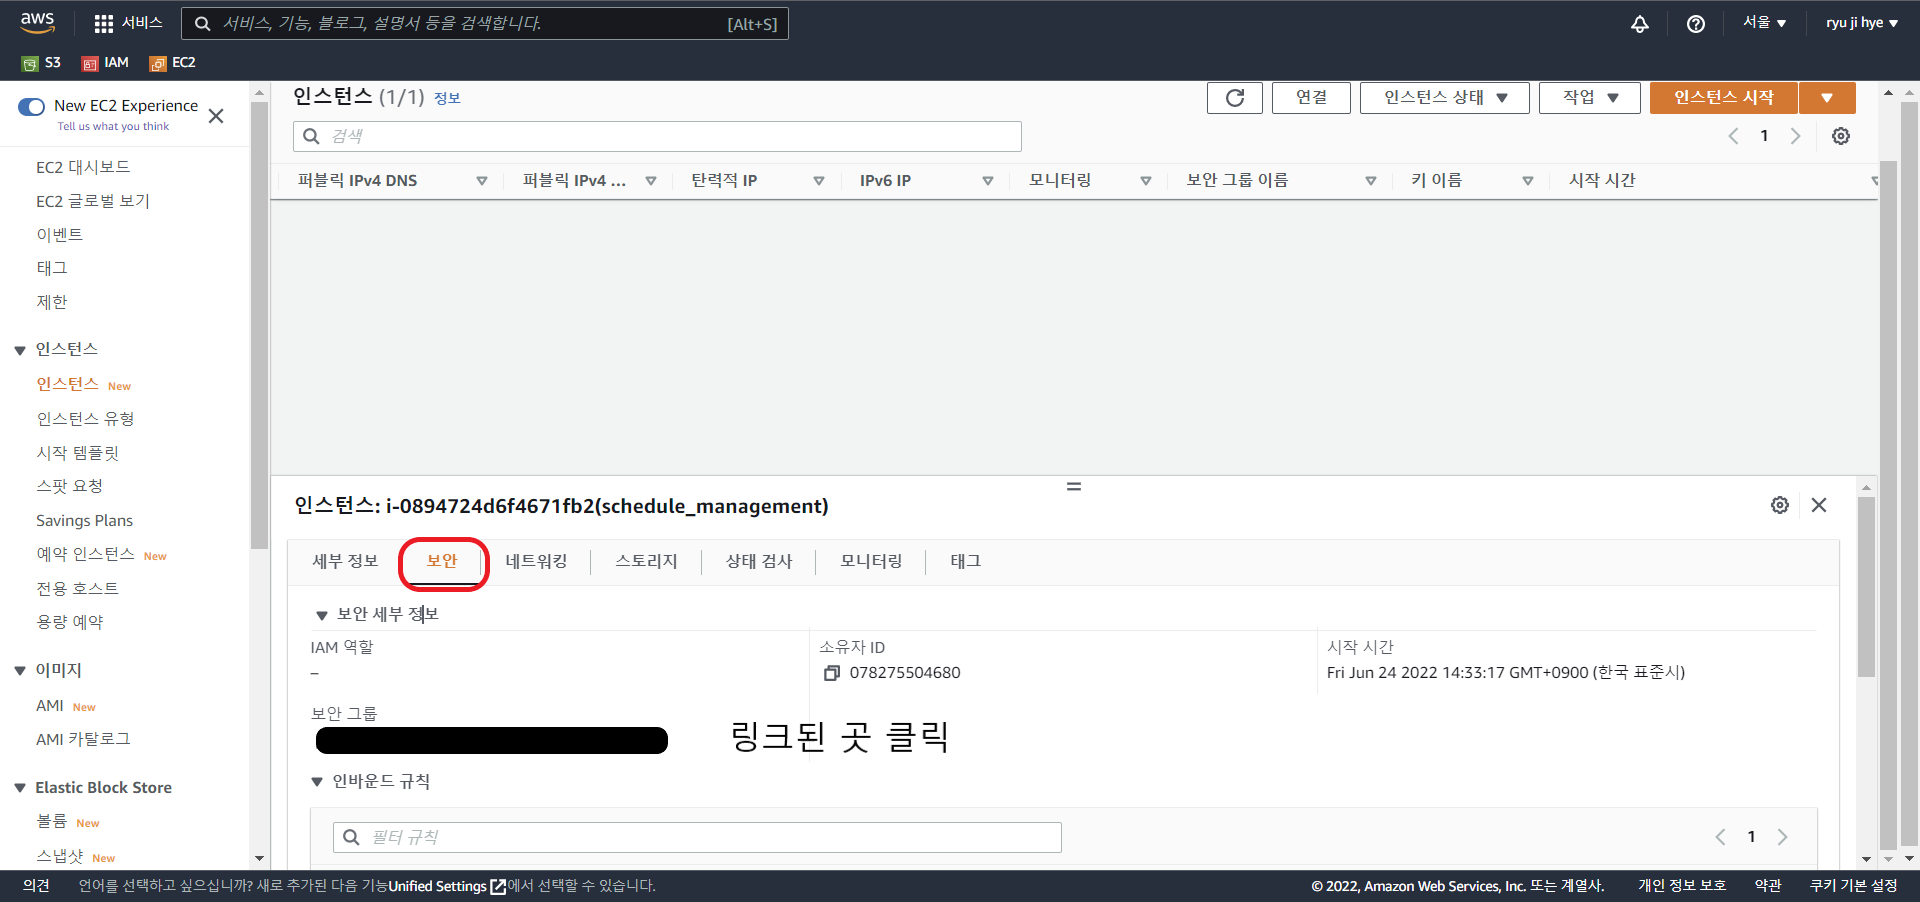Open the Unified Settings link
Image resolution: width=1920 pixels, height=902 pixels.
pos(447,886)
